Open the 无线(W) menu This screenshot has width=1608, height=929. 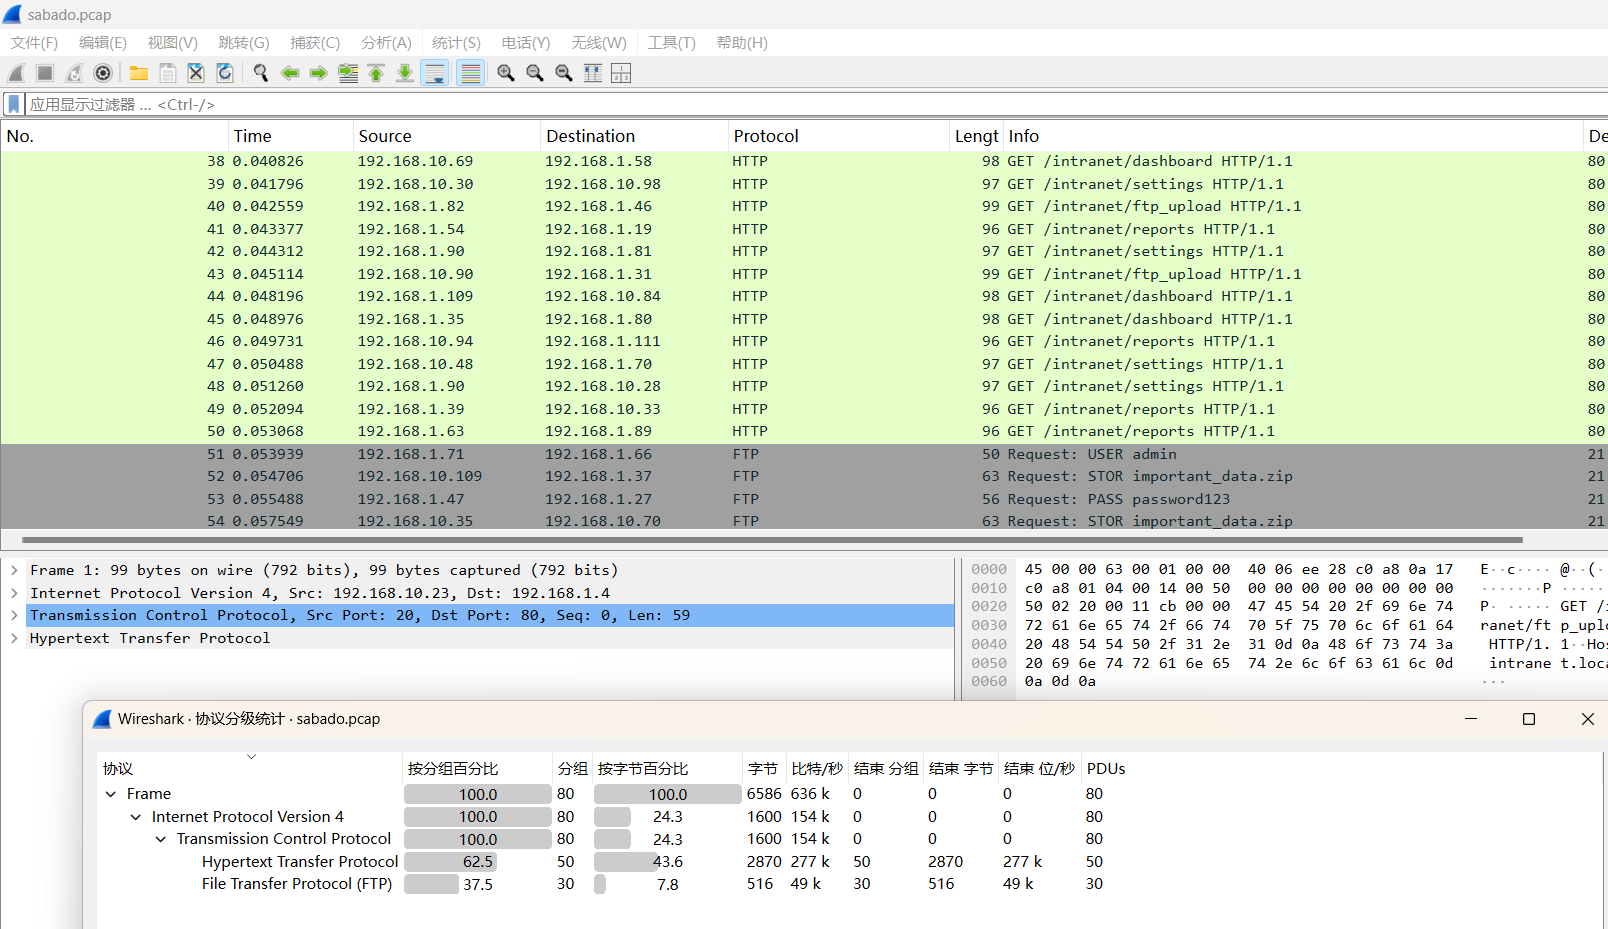599,43
